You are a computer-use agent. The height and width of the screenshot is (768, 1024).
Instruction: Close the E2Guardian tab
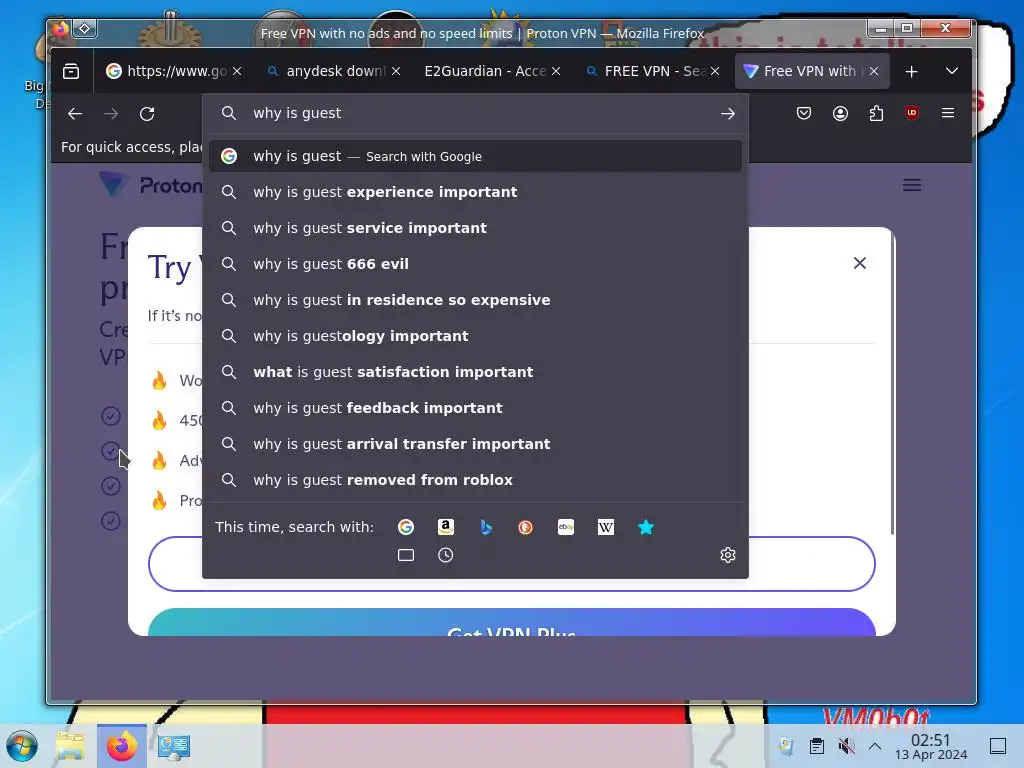click(x=556, y=71)
